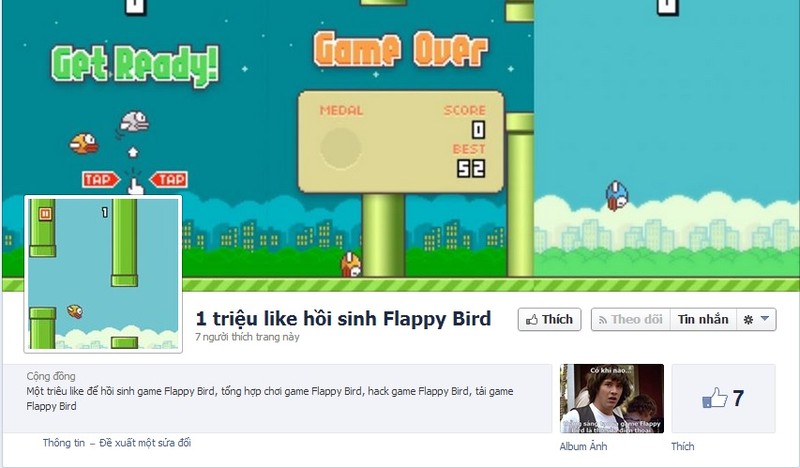This screenshot has width=800, height=468.
Task: Expand the dropdown arrow next to gear
Action: tap(765, 318)
